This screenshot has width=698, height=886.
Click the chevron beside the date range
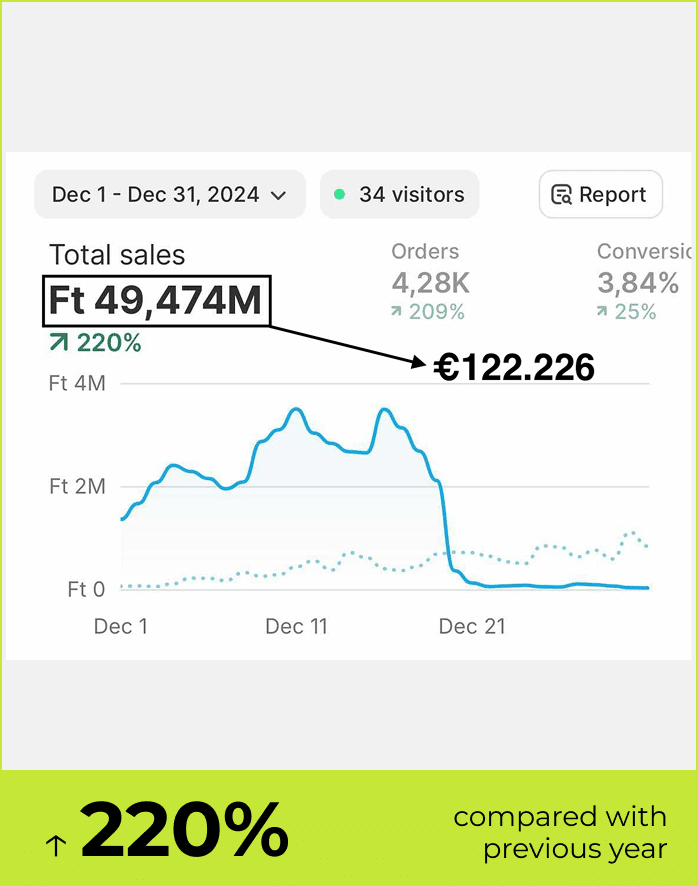(279, 195)
